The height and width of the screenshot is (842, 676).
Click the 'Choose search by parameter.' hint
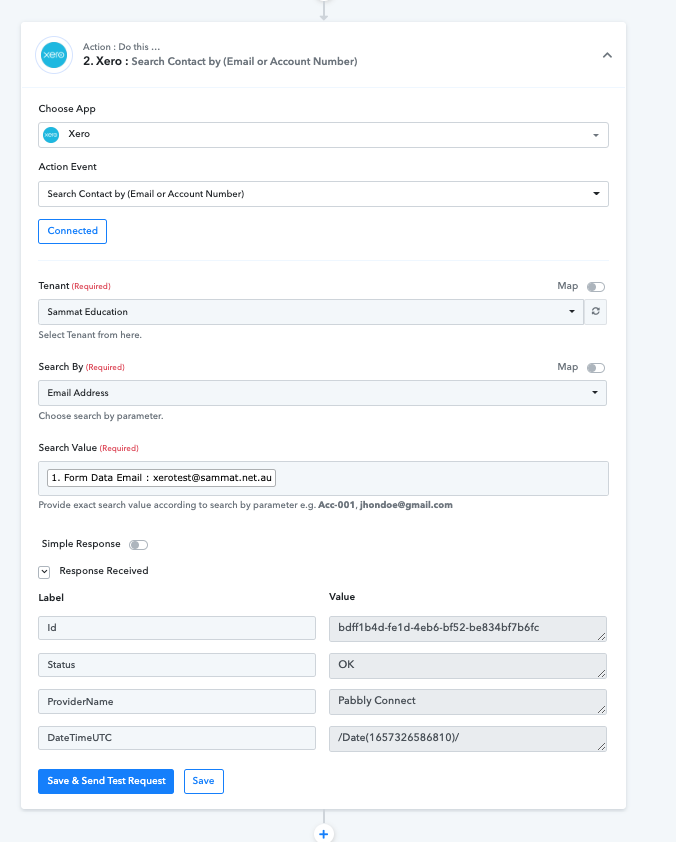point(101,416)
